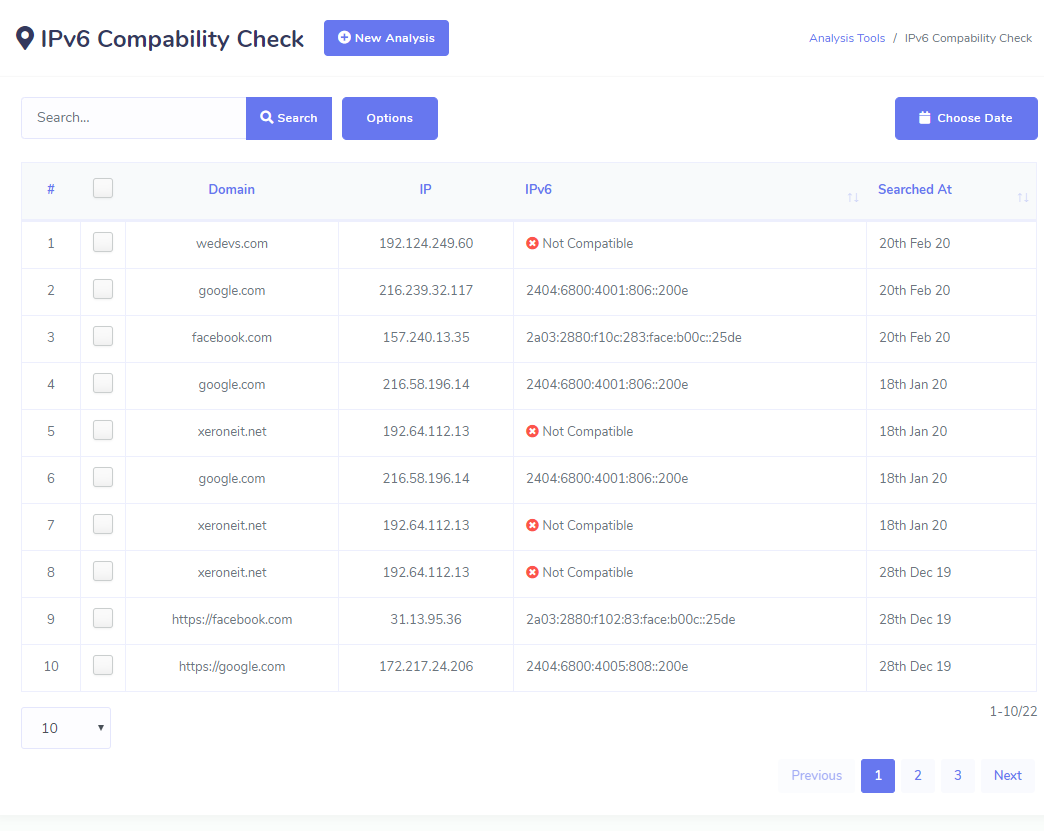This screenshot has height=831, width=1044.
Task: Select the checkbox for facebook.com in row 3
Action: point(103,337)
